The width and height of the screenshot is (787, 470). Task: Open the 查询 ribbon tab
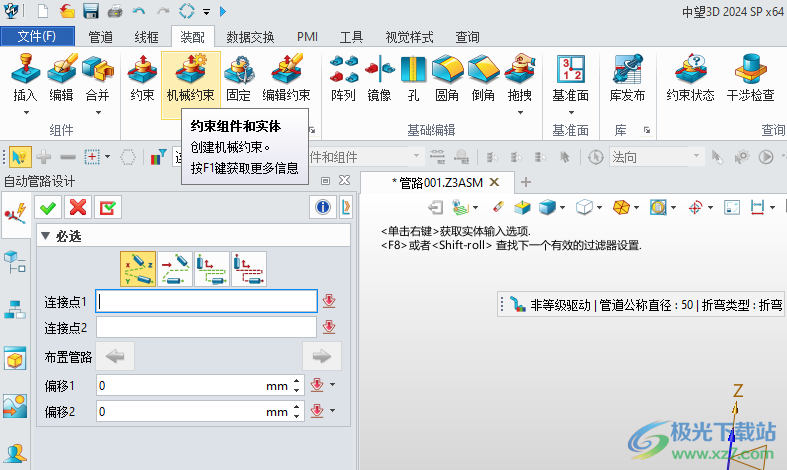(x=467, y=37)
